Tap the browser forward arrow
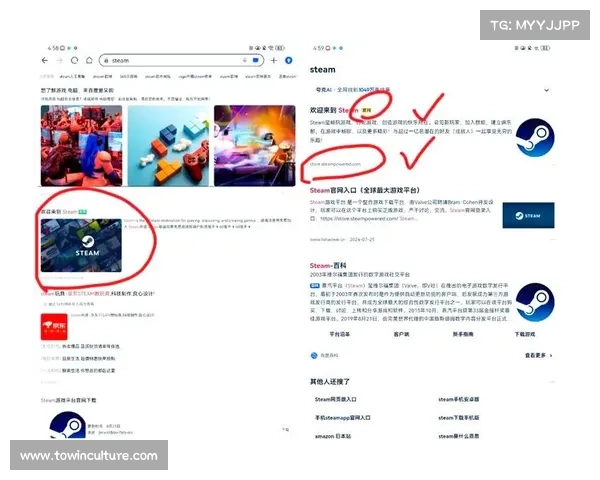The image size is (600, 480). coord(59,60)
